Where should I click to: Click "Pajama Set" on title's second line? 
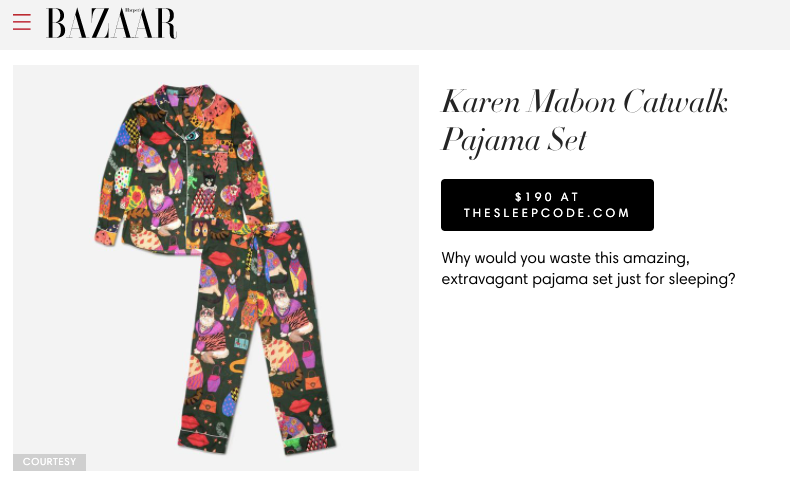[514, 141]
